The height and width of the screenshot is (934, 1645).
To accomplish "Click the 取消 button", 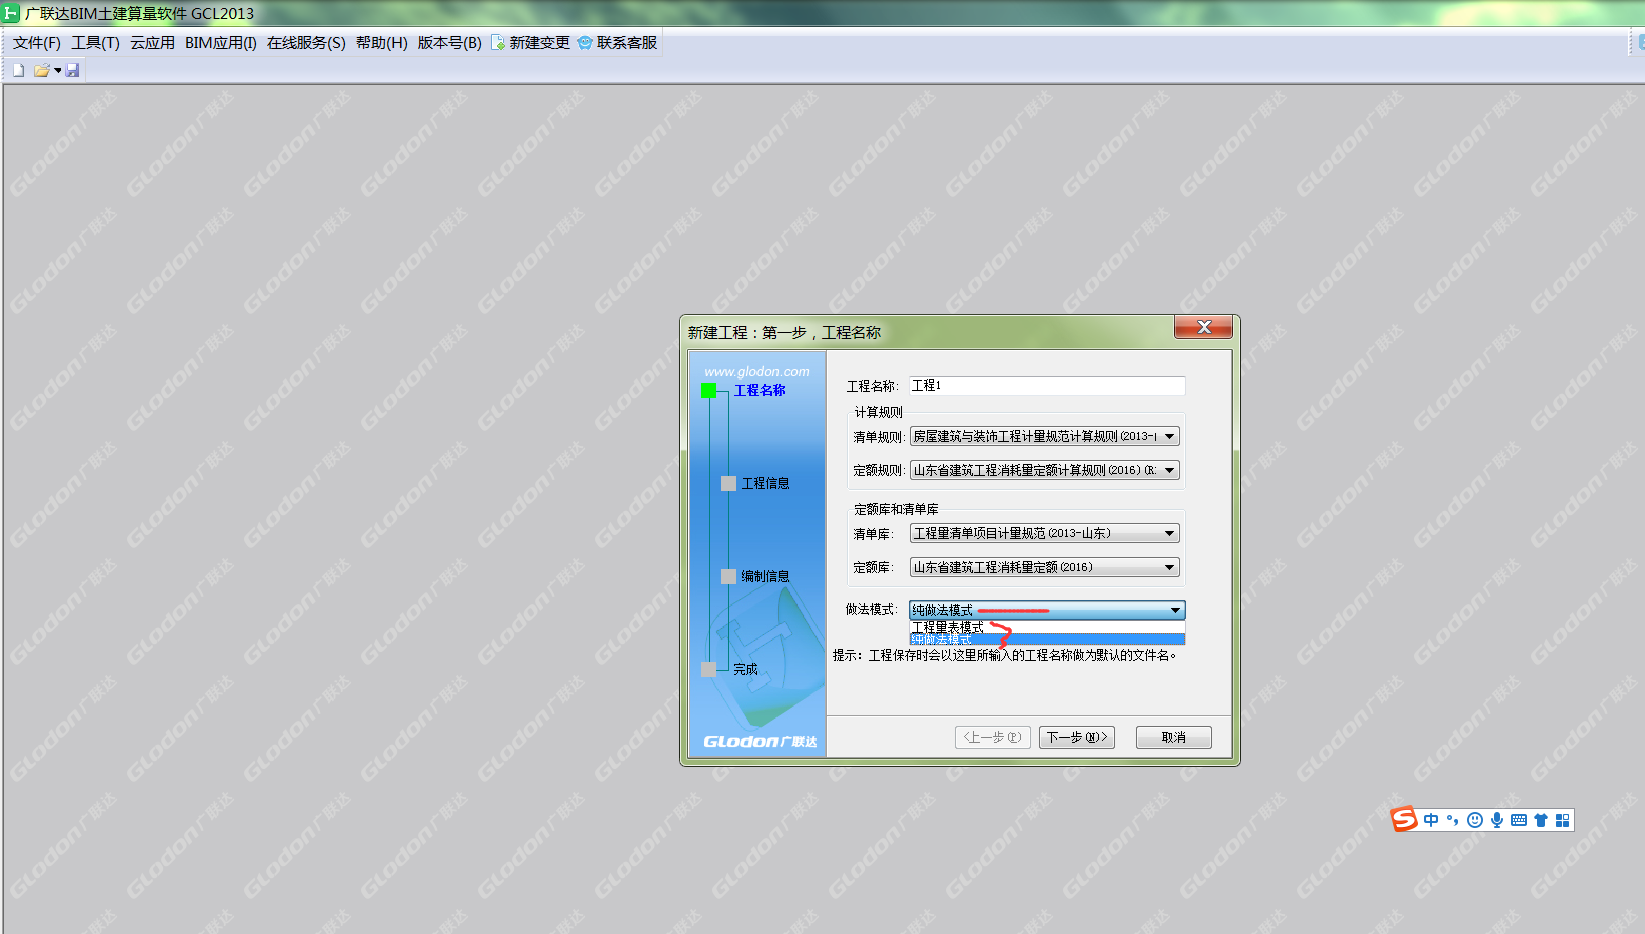I will click(1174, 737).
